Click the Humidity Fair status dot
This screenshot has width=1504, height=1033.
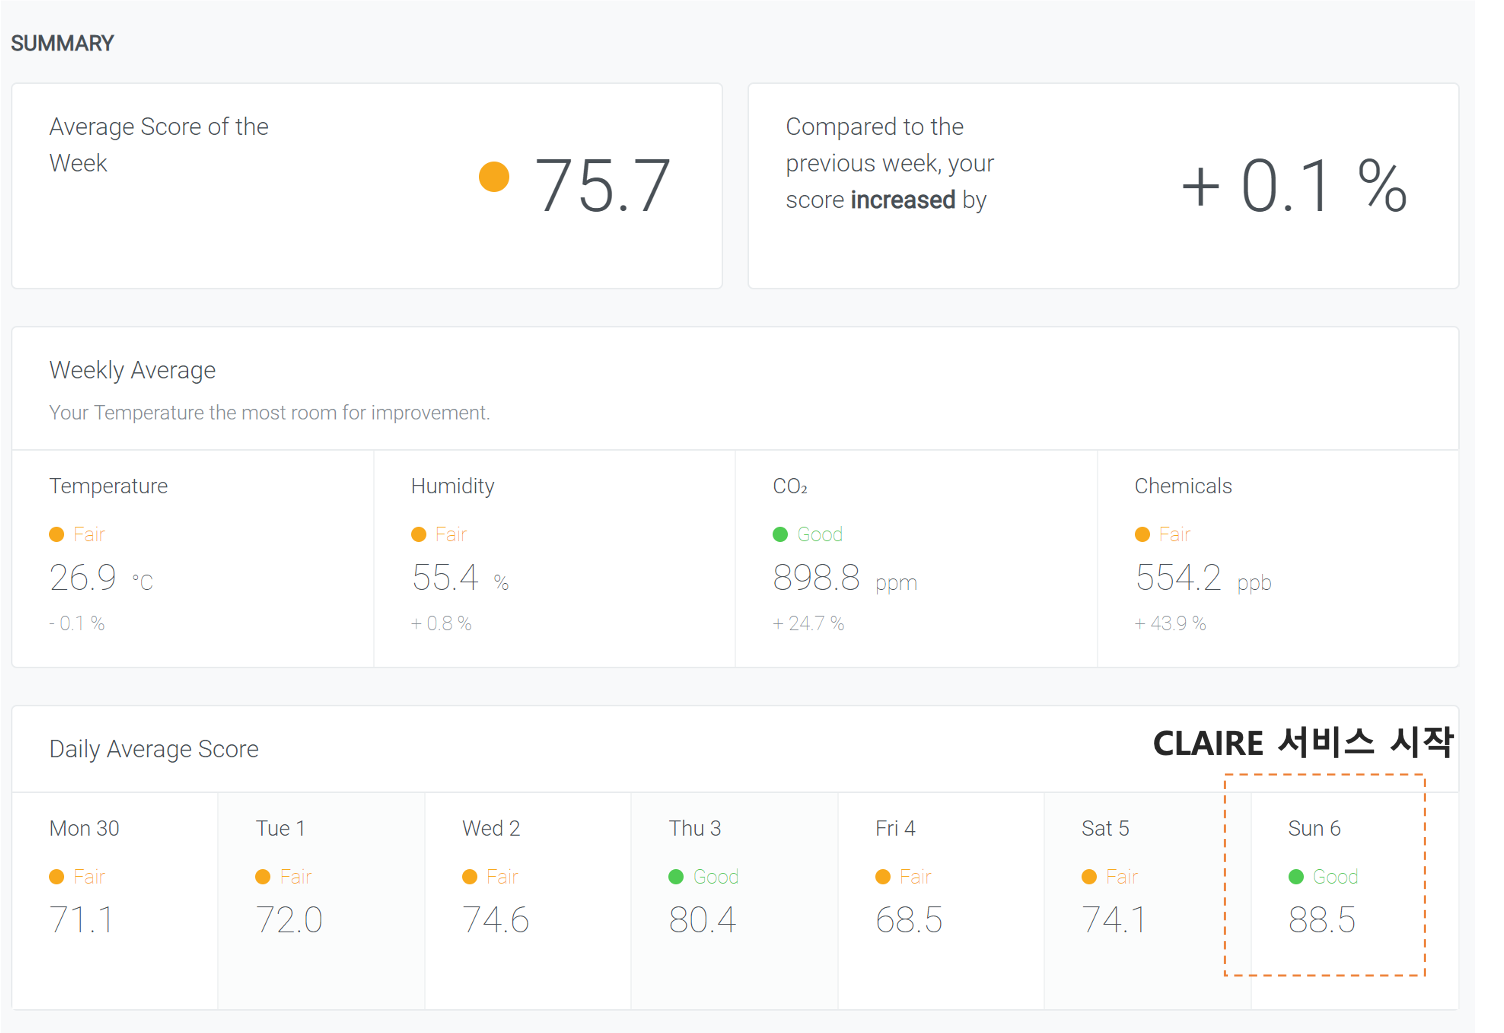[419, 535]
